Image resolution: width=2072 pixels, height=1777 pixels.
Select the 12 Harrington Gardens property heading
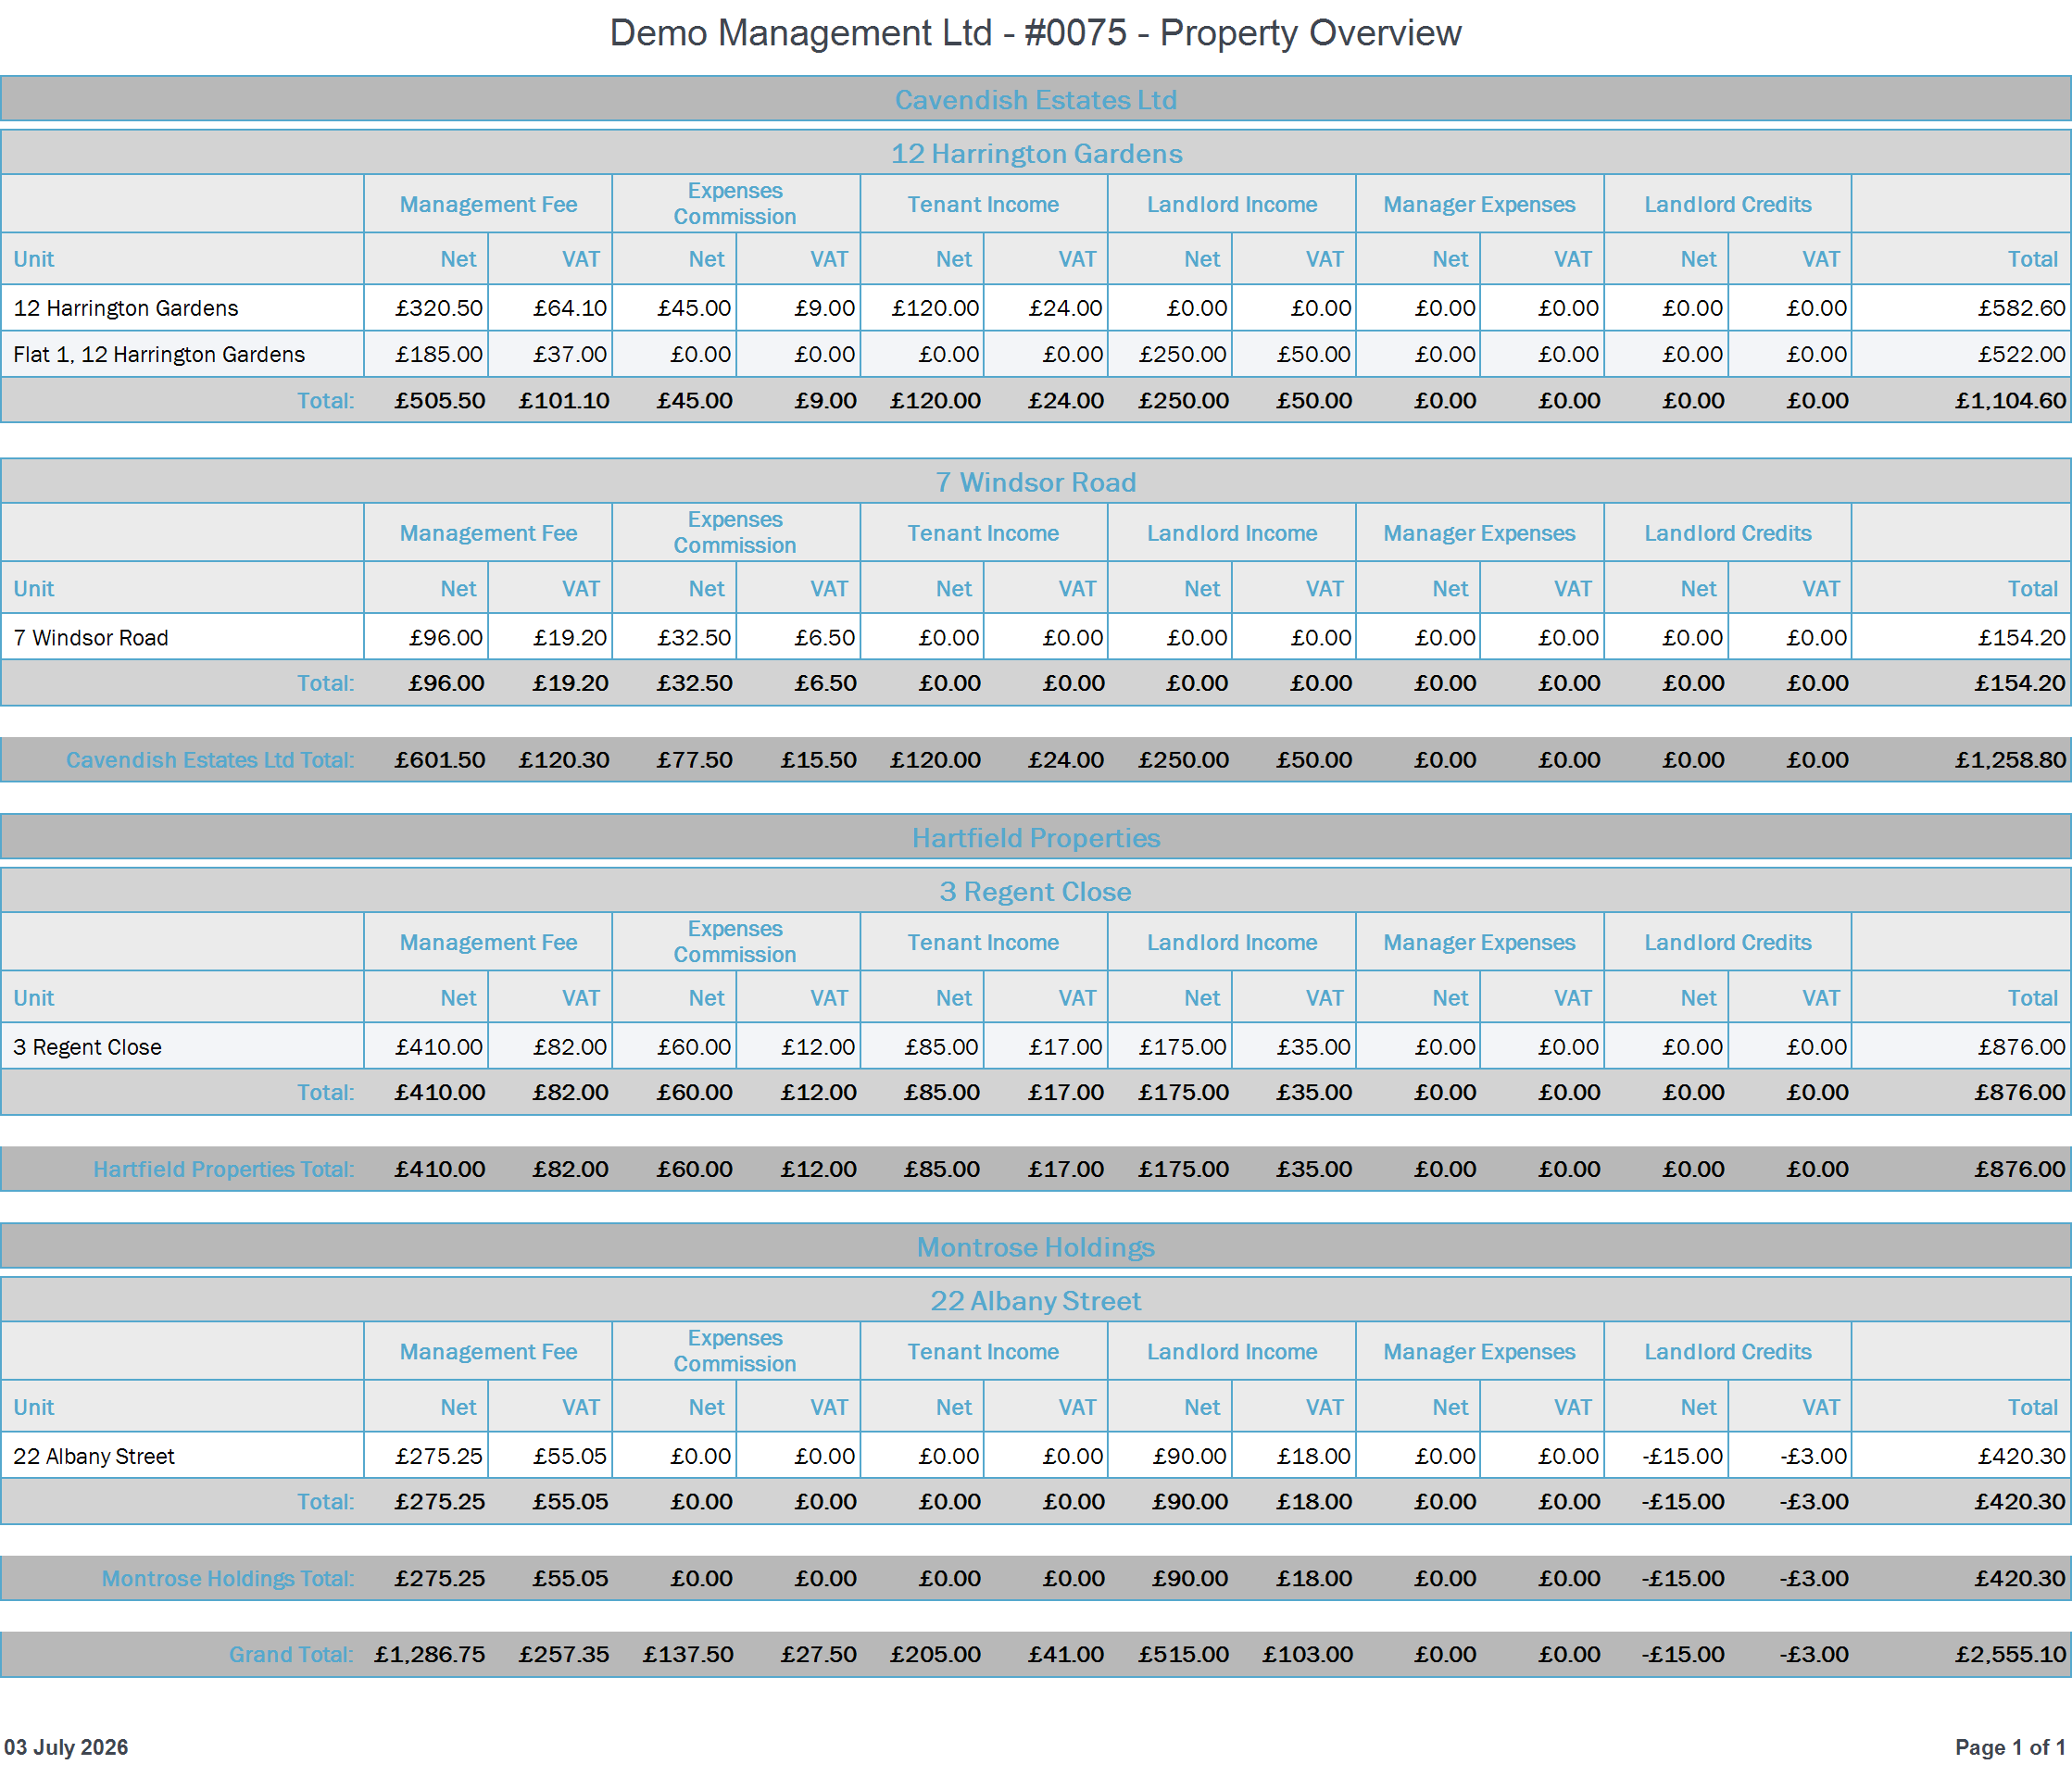(1035, 153)
